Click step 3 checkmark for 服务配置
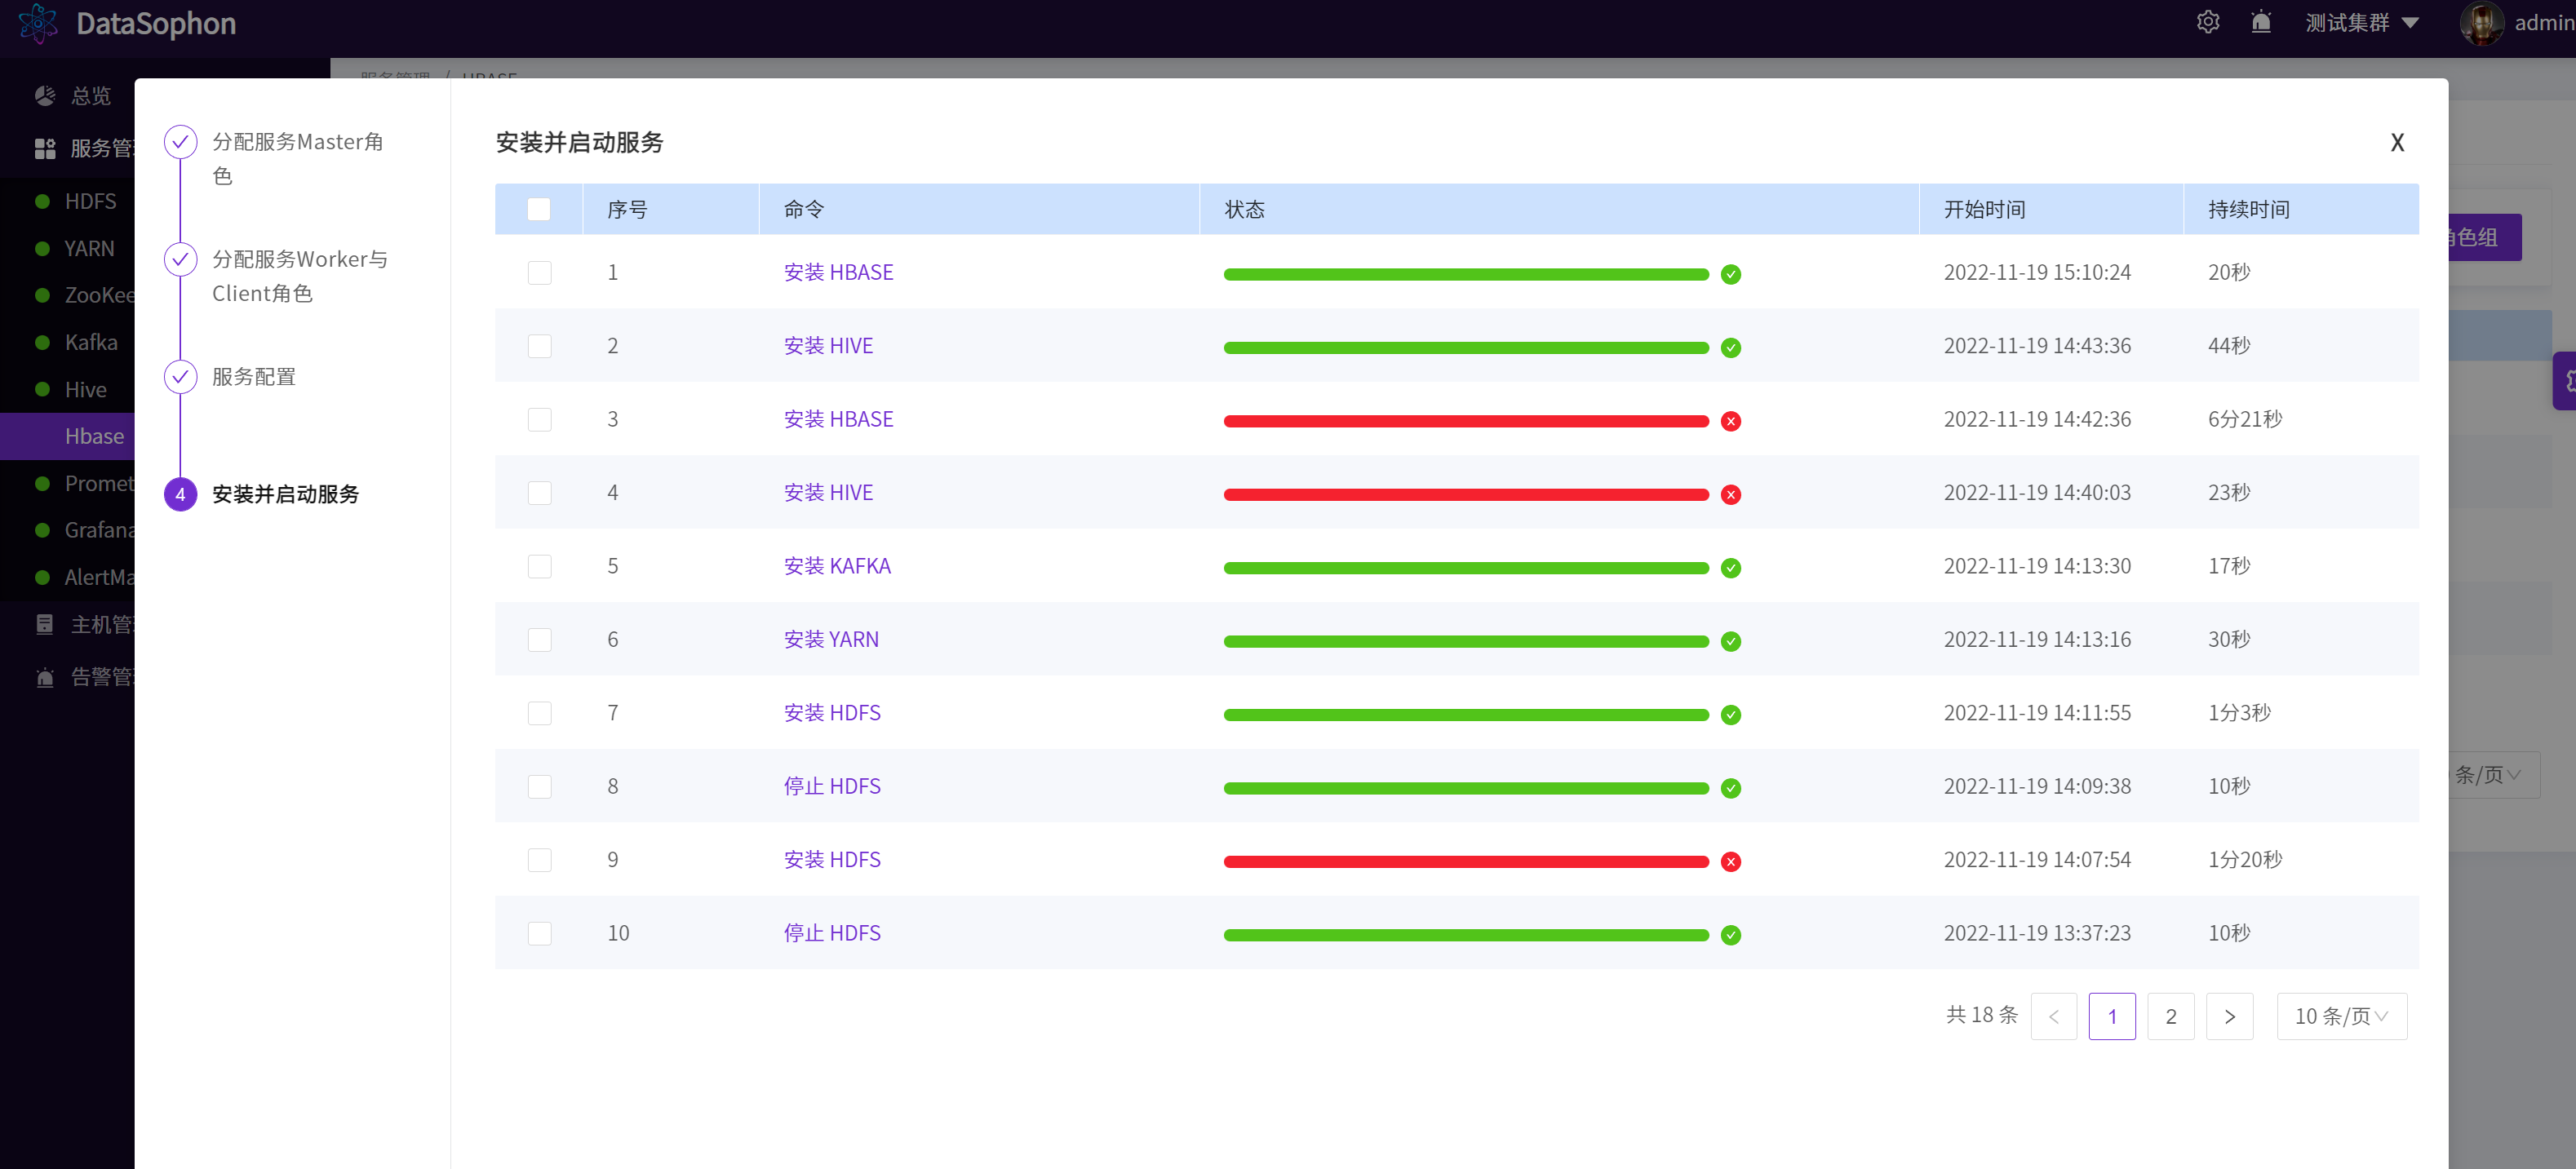This screenshot has height=1169, width=2576. [180, 377]
